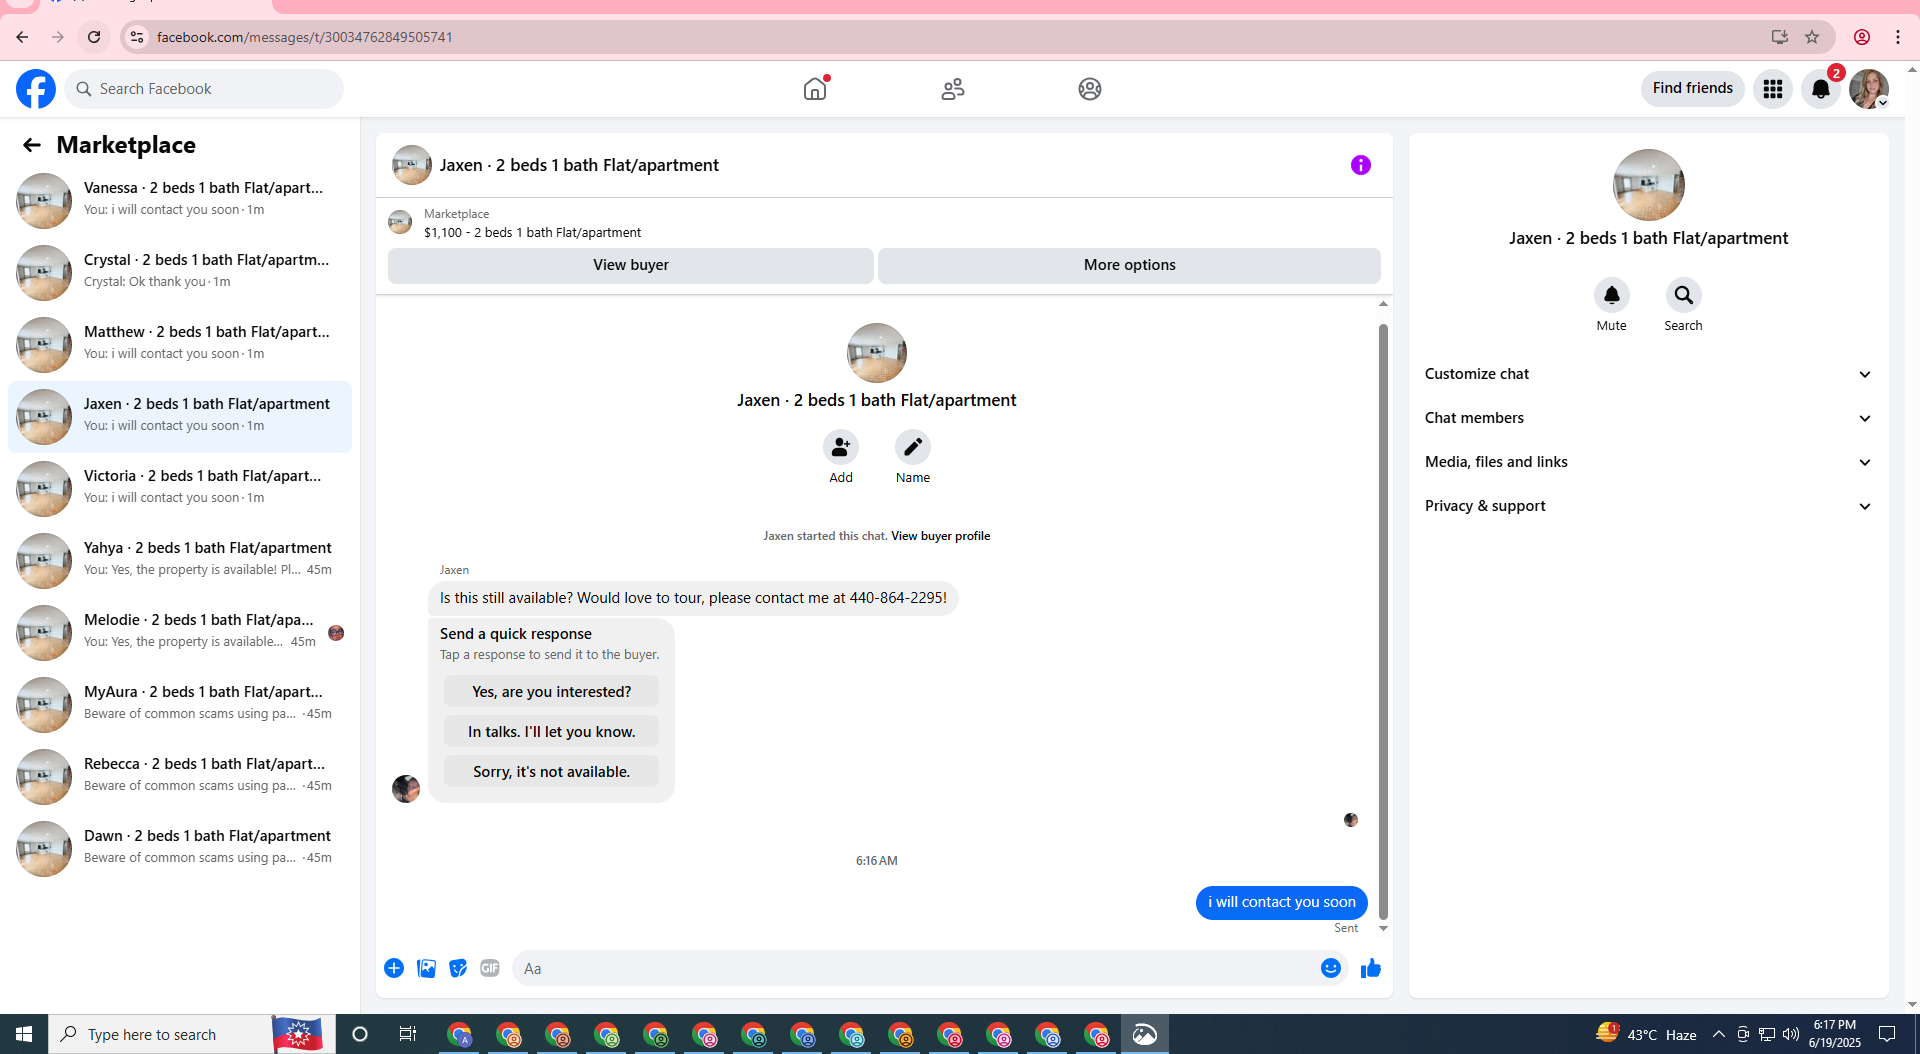This screenshot has height=1054, width=1920.
Task: Open the Facebook menu grid icon
Action: coord(1773,89)
